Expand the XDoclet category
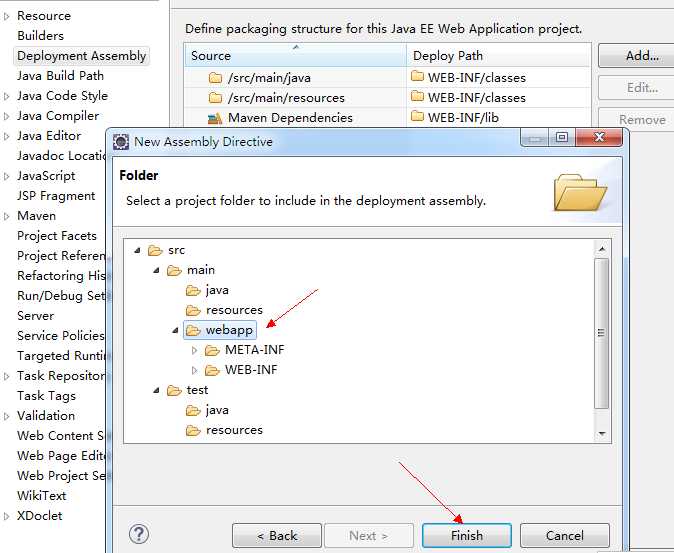674x553 pixels. pos(6,516)
